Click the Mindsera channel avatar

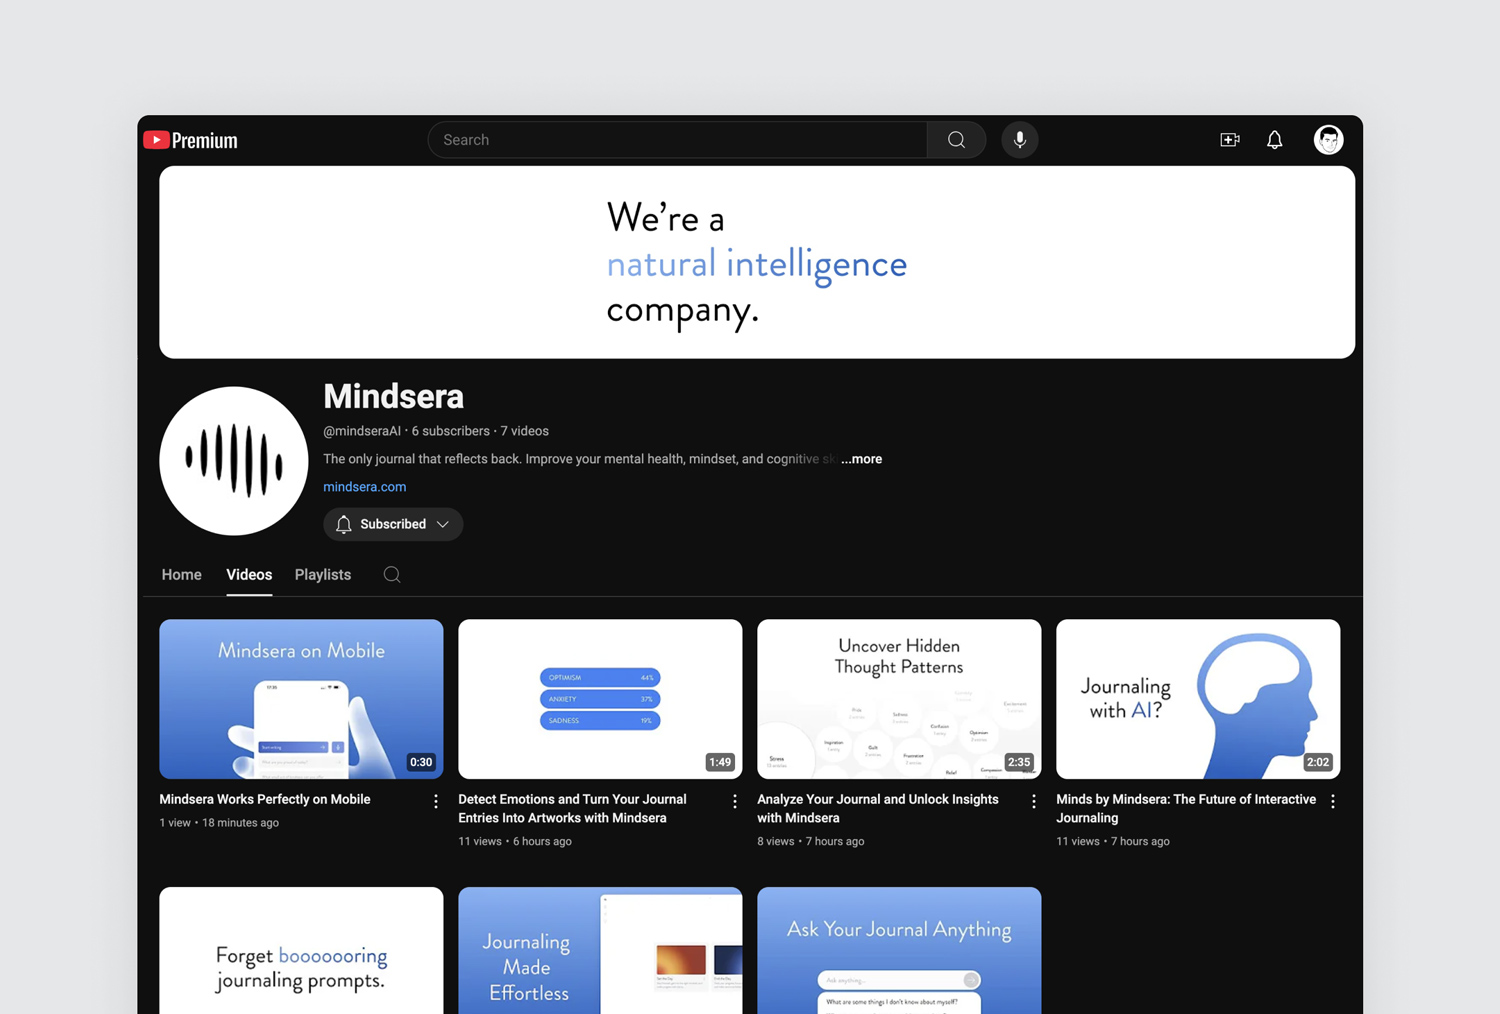point(234,461)
